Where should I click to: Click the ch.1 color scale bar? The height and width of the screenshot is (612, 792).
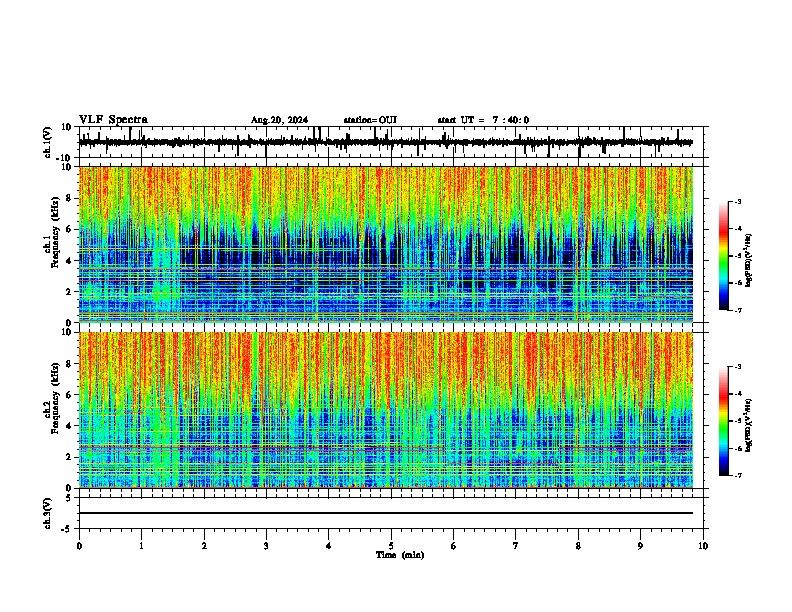pyautogui.click(x=723, y=256)
